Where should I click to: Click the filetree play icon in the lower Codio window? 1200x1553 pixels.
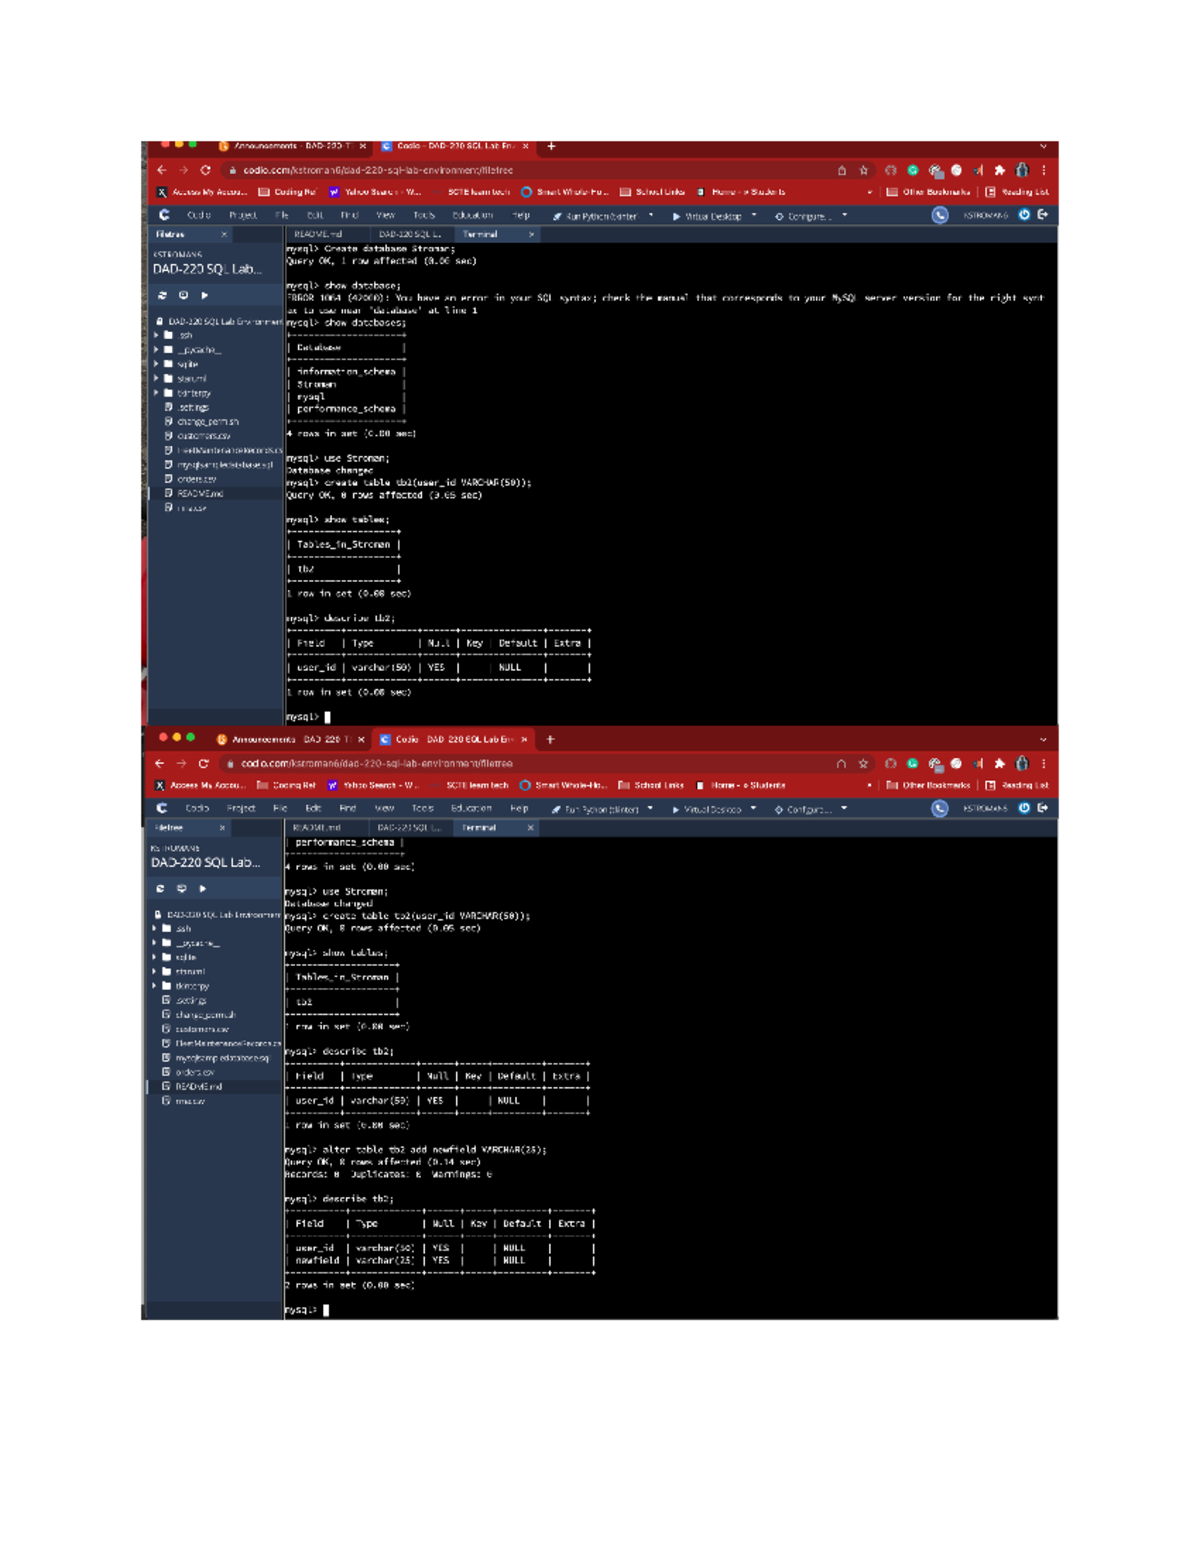203,888
